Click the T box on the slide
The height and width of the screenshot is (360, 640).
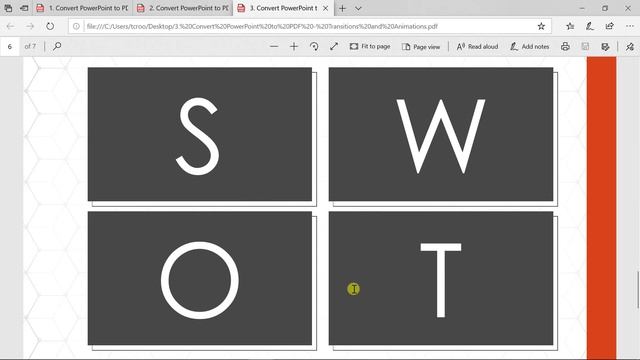(x=441, y=278)
